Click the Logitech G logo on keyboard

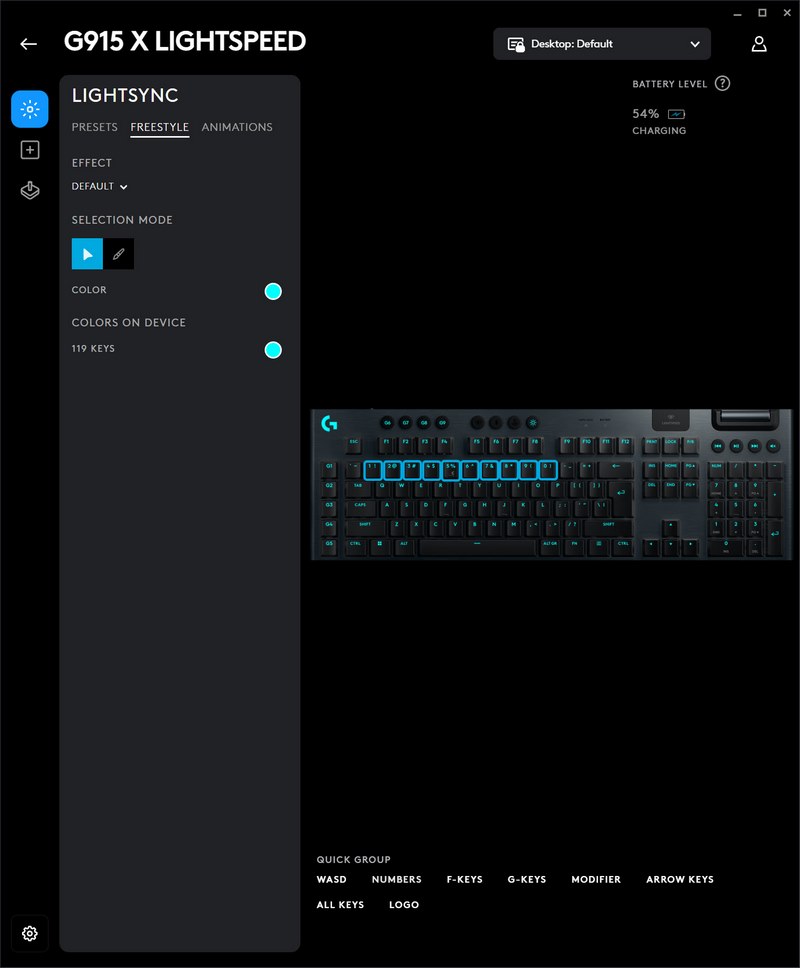pos(329,423)
